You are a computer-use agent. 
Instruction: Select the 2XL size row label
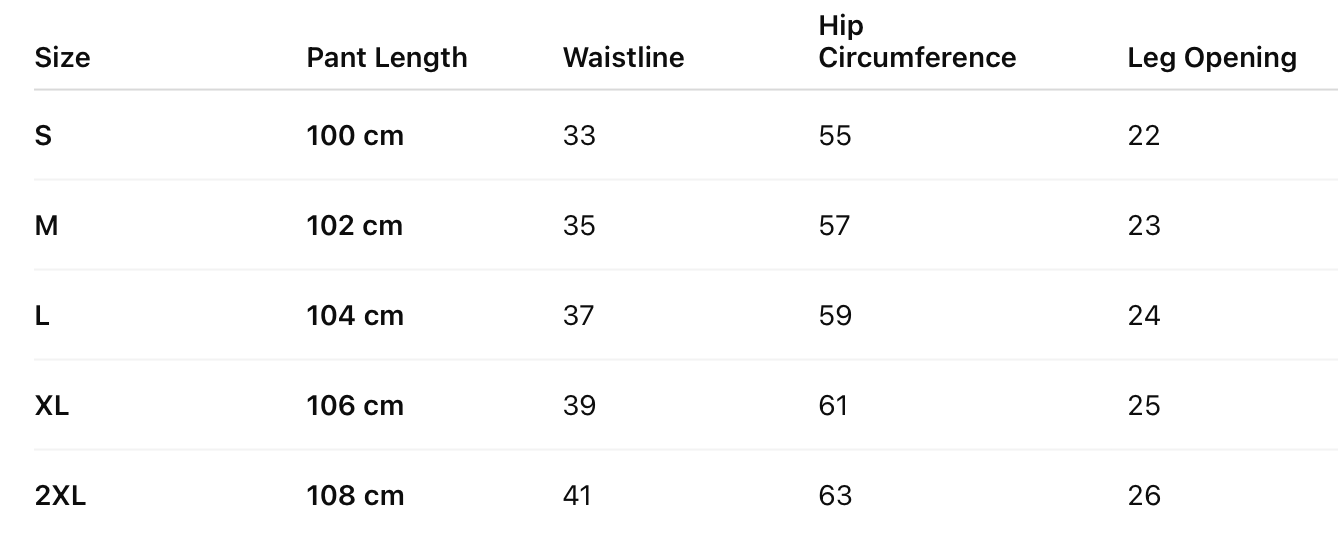pyautogui.click(x=60, y=495)
